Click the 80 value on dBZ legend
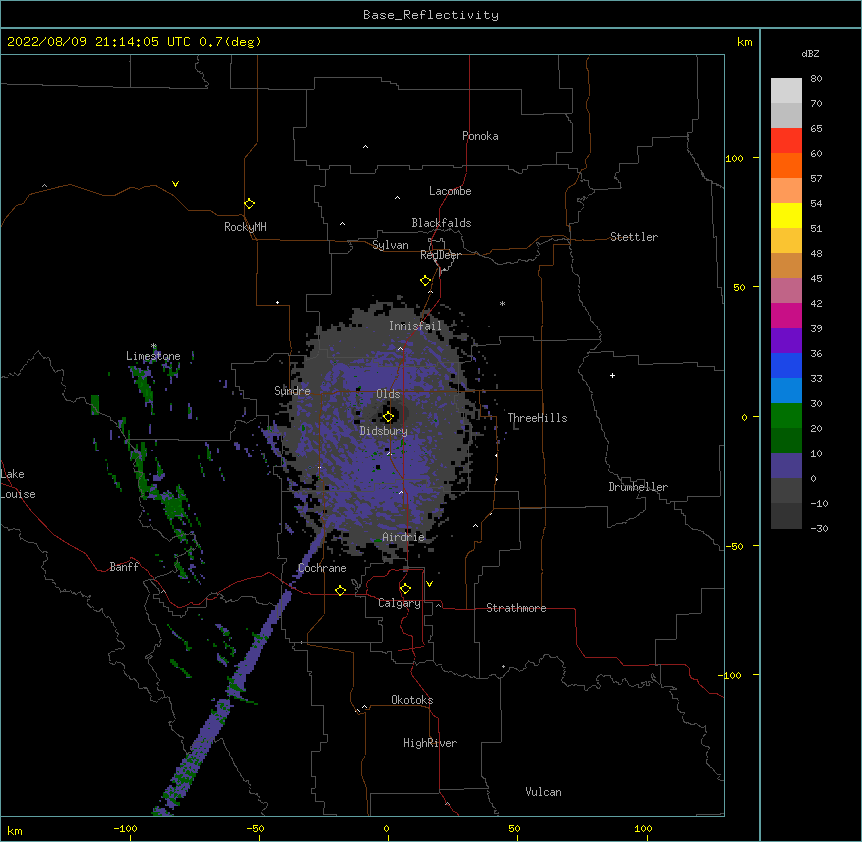 click(816, 79)
